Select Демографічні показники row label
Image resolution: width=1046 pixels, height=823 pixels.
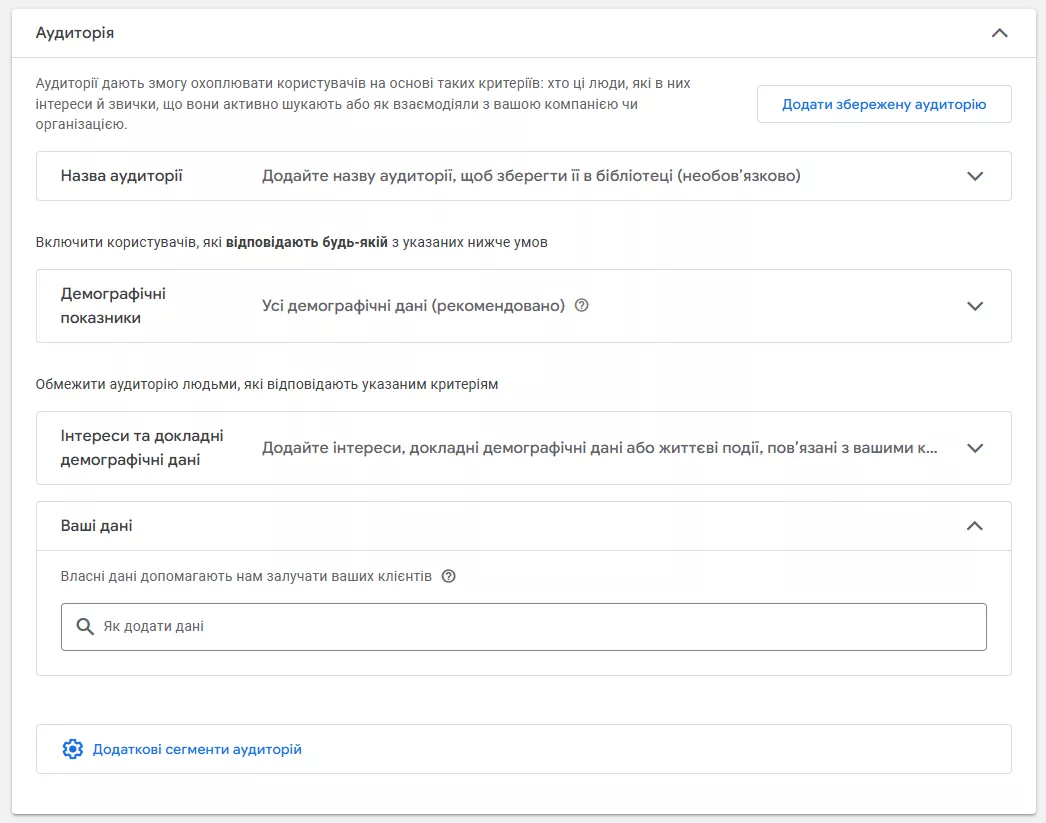coord(113,306)
